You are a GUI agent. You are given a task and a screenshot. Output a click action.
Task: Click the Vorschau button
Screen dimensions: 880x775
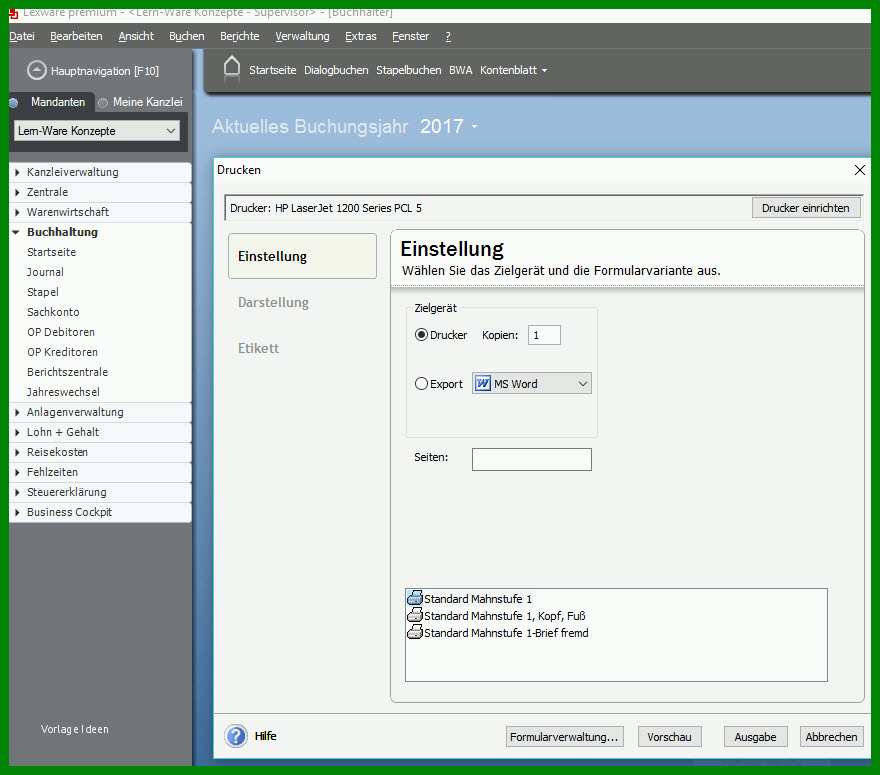(670, 737)
